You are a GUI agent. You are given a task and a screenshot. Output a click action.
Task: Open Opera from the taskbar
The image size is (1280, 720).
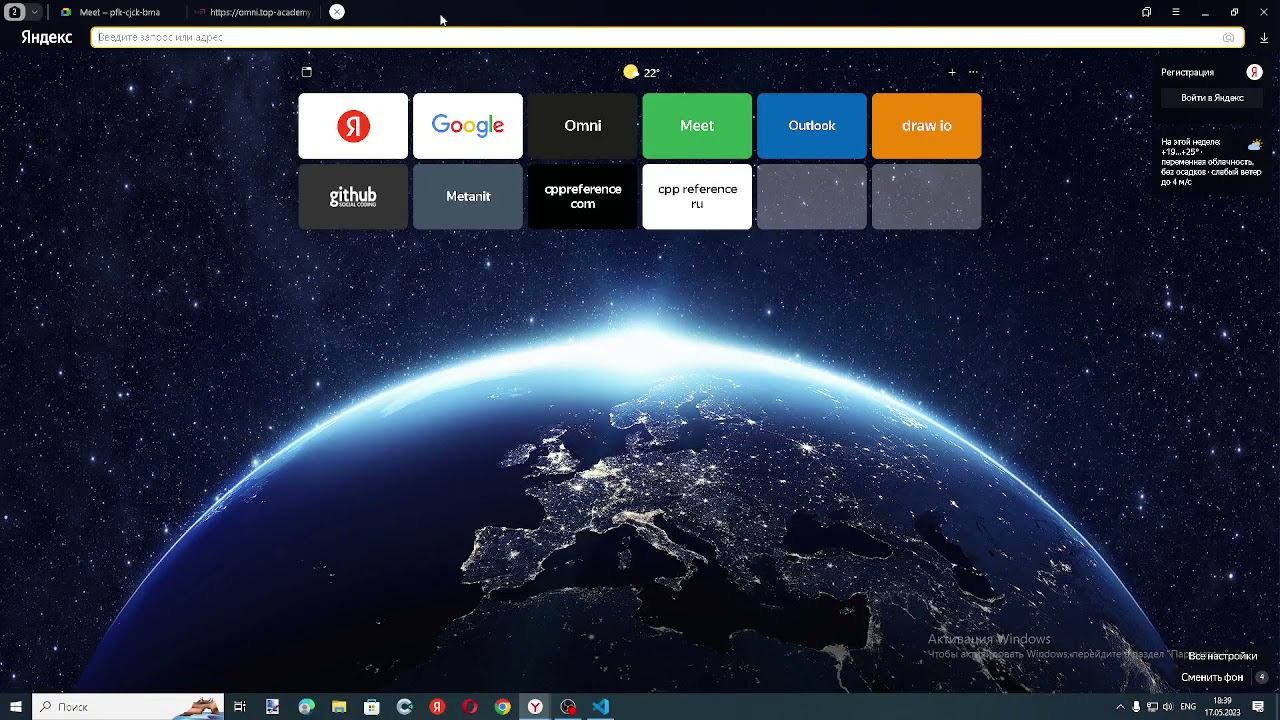point(470,706)
